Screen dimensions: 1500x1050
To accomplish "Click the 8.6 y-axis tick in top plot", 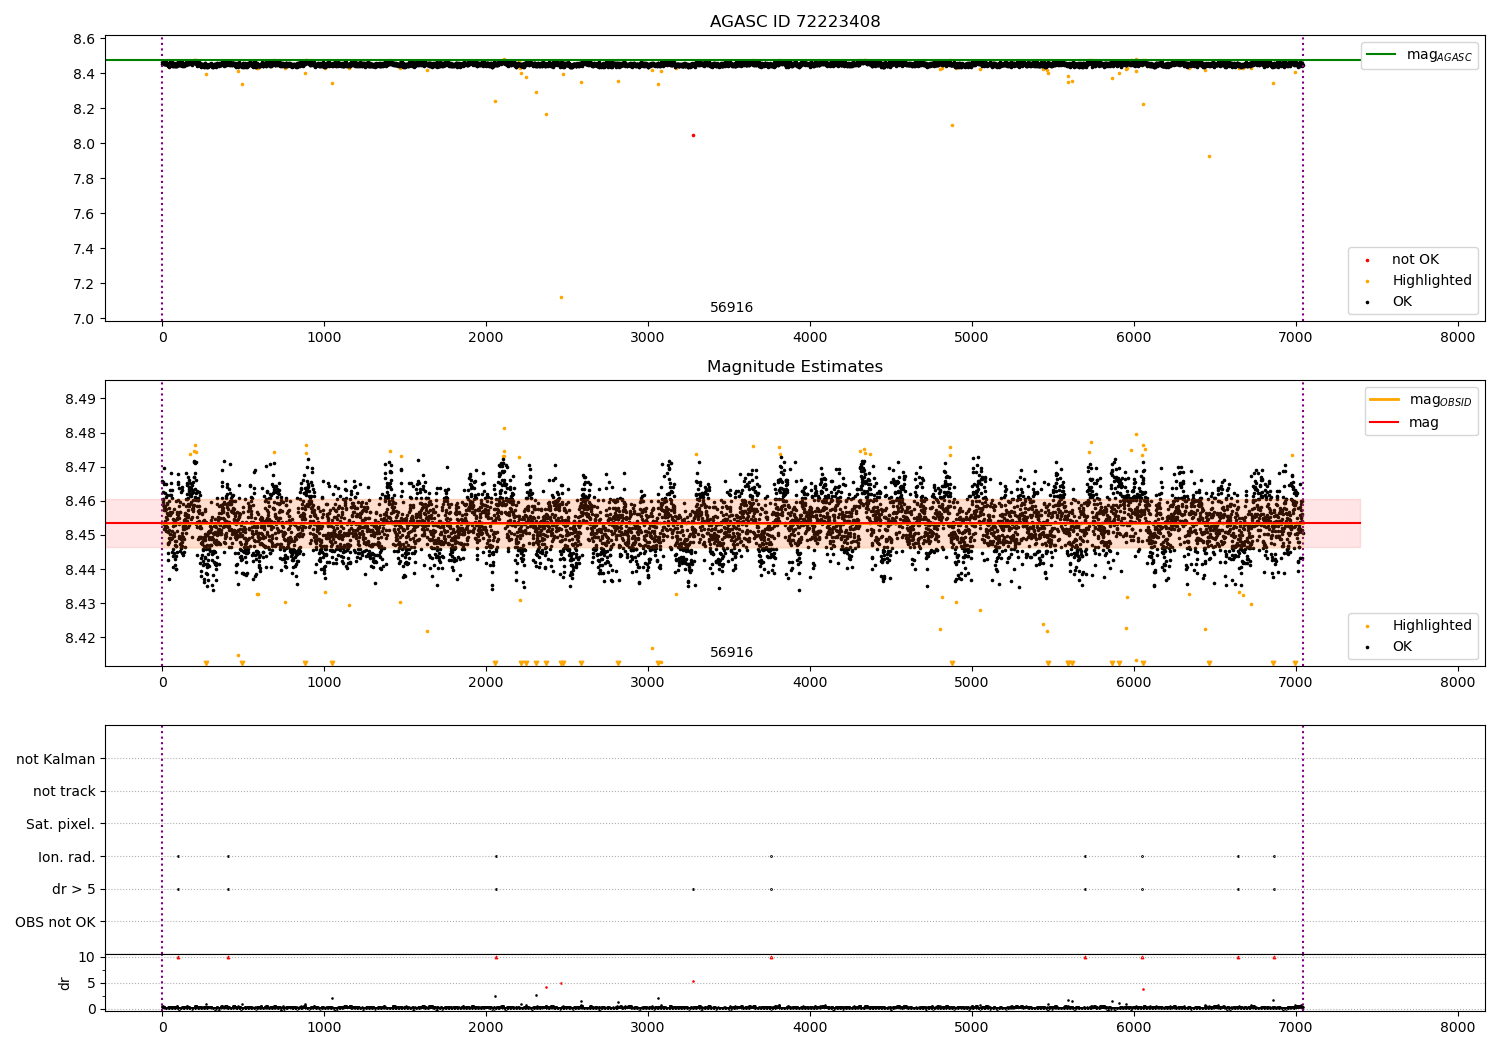I will coord(84,39).
